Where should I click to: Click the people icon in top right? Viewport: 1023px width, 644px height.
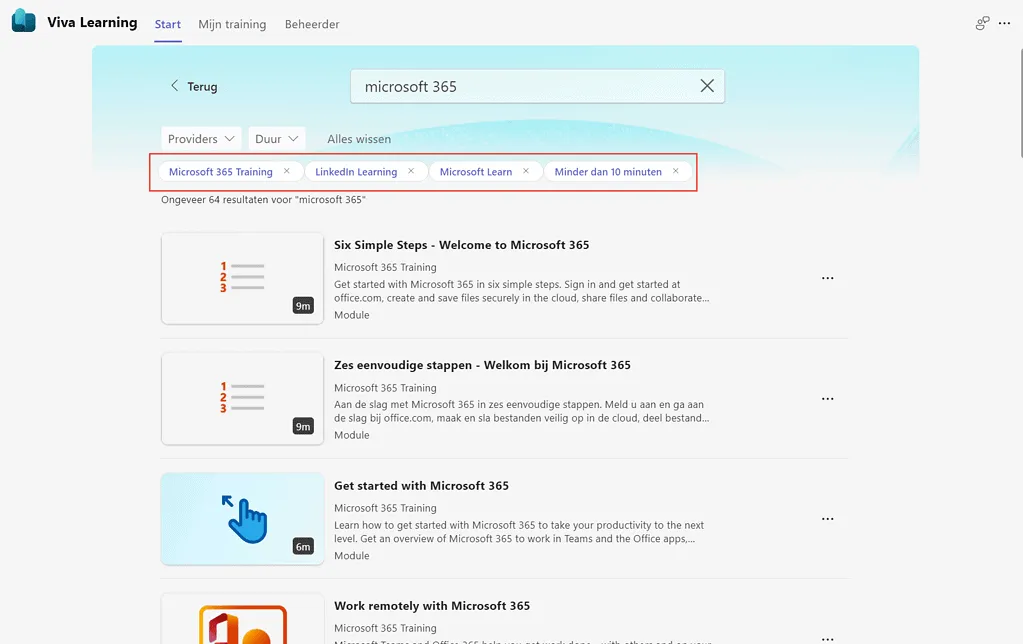click(x=982, y=24)
